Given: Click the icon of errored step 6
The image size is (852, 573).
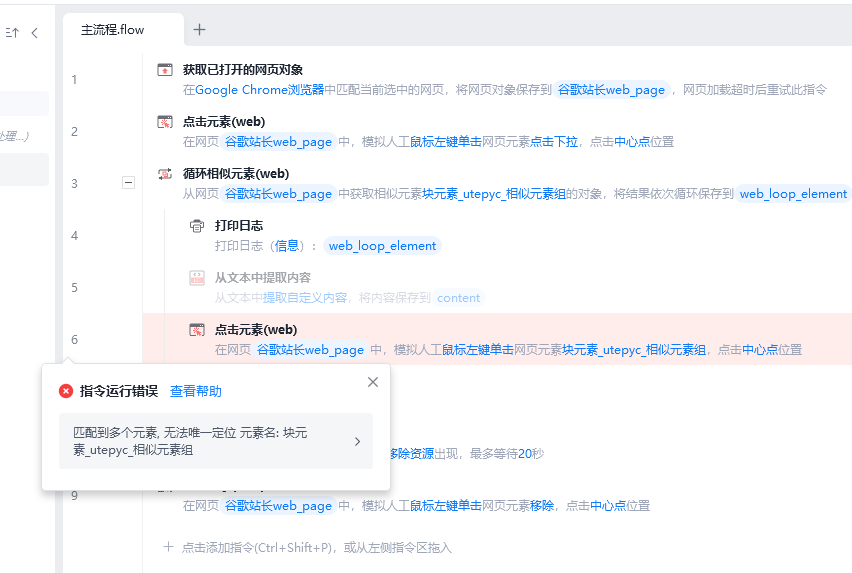Looking at the screenshot, I should [x=197, y=330].
